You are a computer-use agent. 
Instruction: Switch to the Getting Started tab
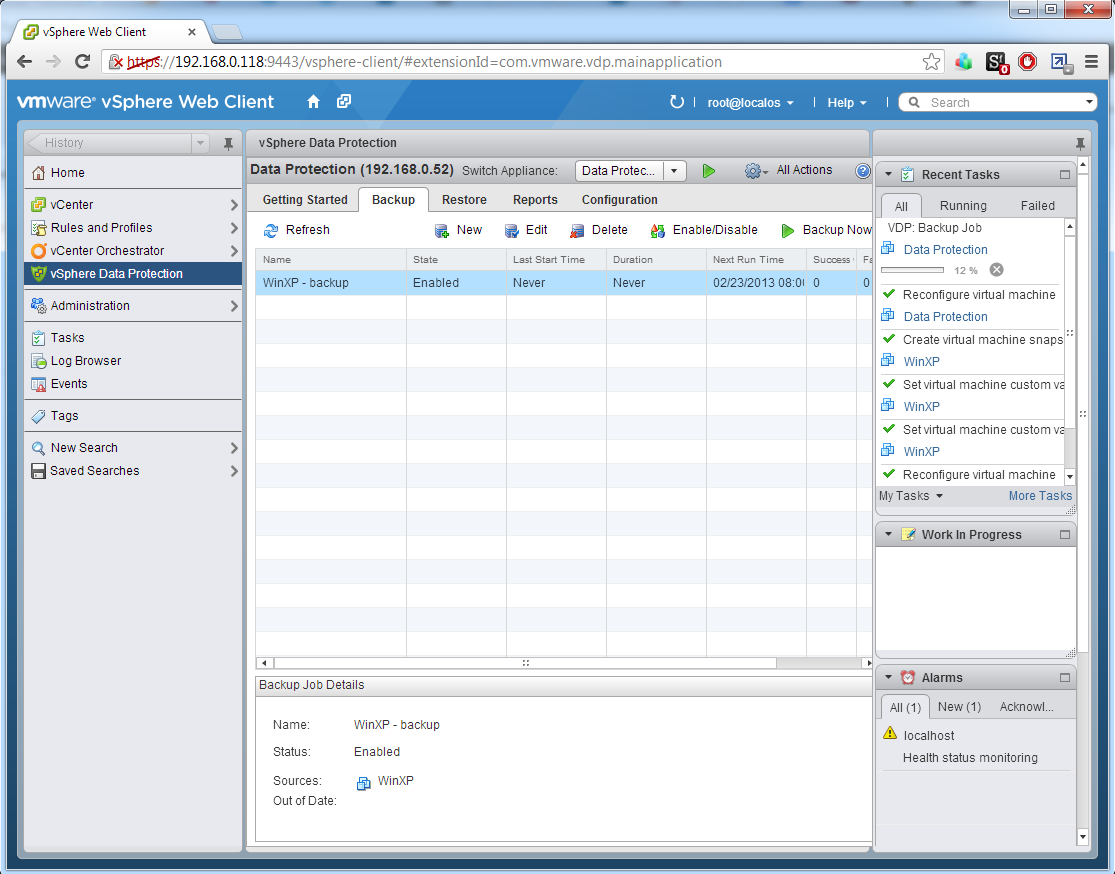(x=305, y=200)
